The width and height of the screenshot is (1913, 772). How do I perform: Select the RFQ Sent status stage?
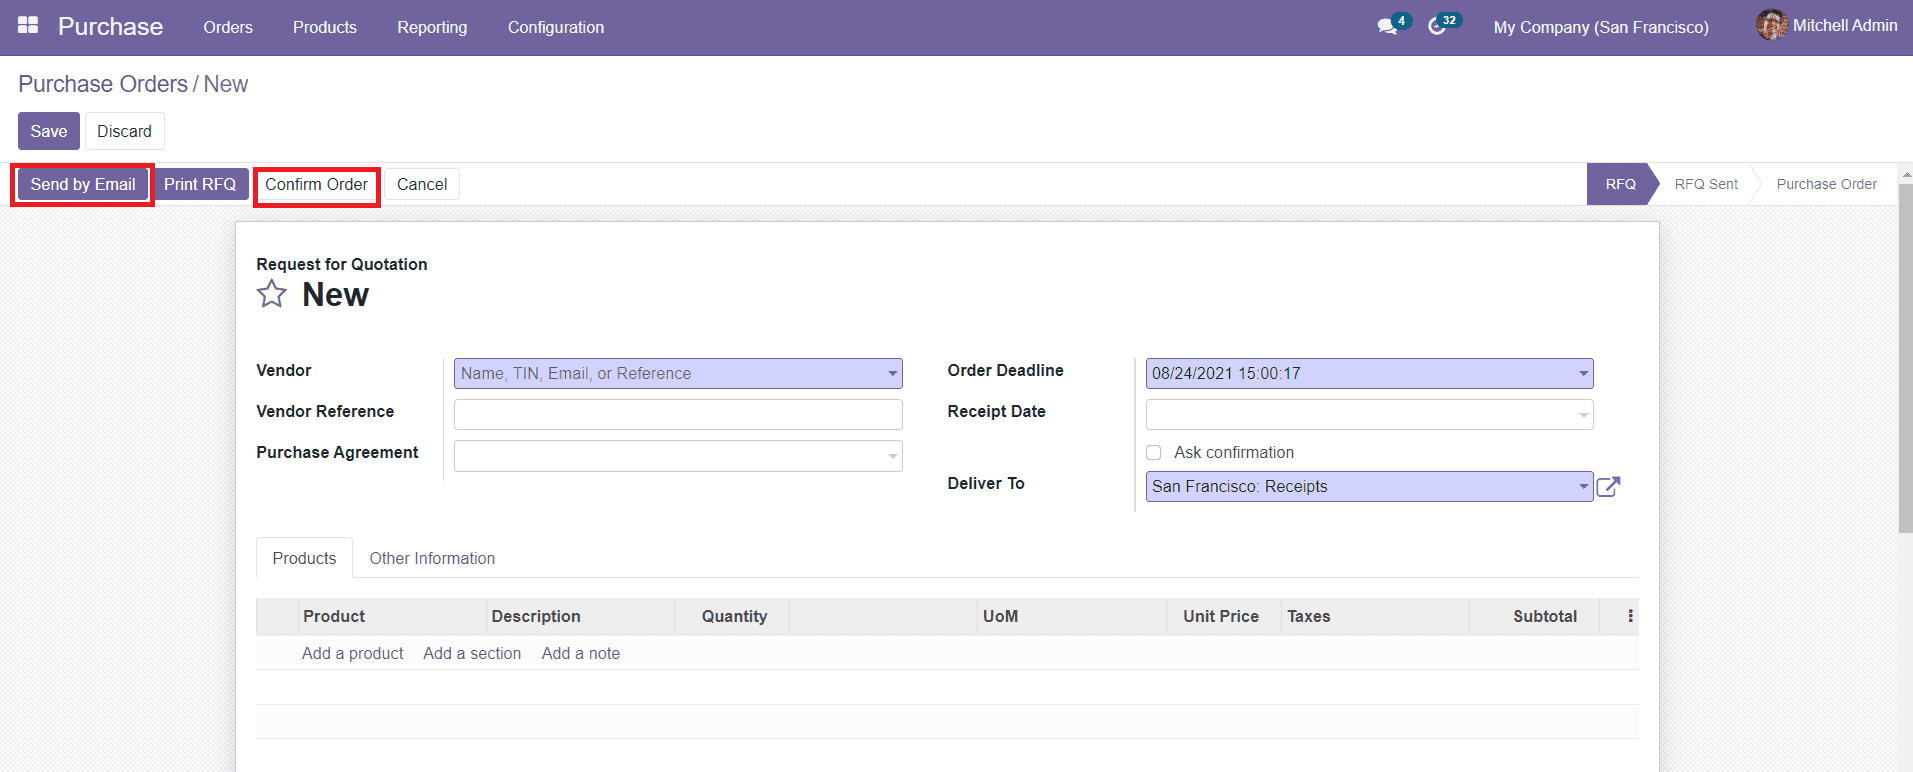coord(1706,184)
